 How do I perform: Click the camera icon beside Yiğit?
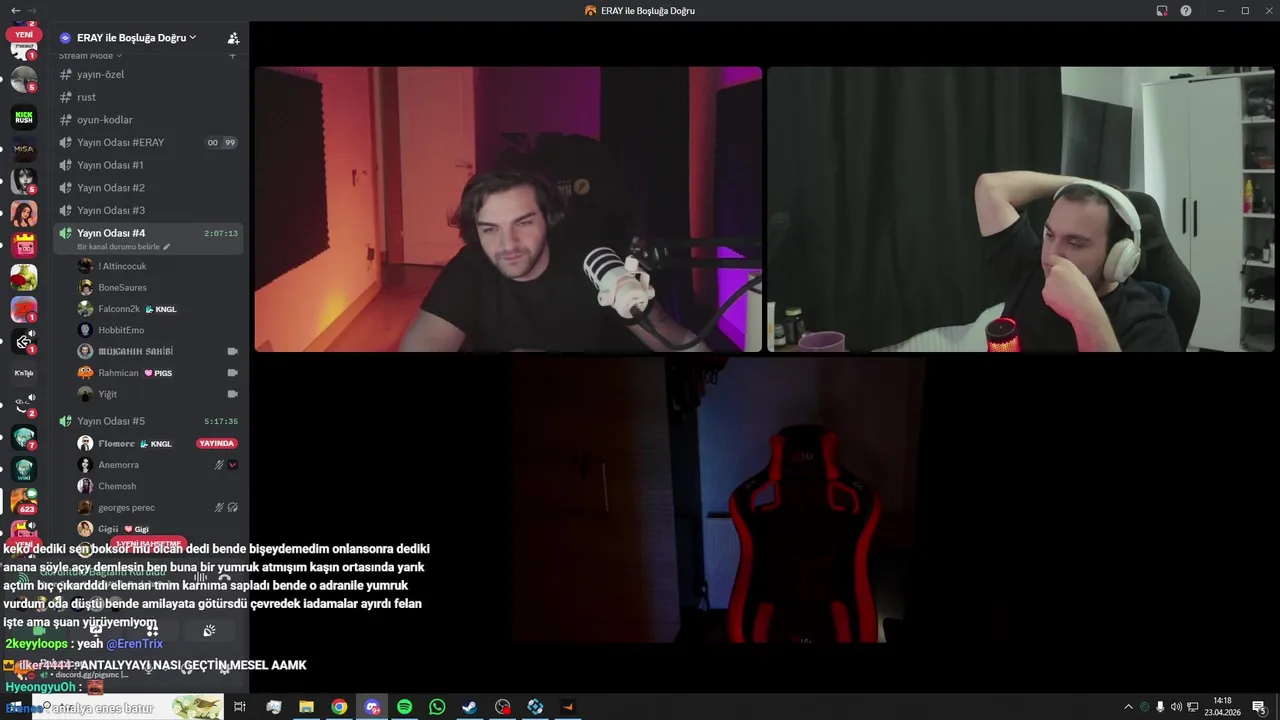(x=233, y=394)
